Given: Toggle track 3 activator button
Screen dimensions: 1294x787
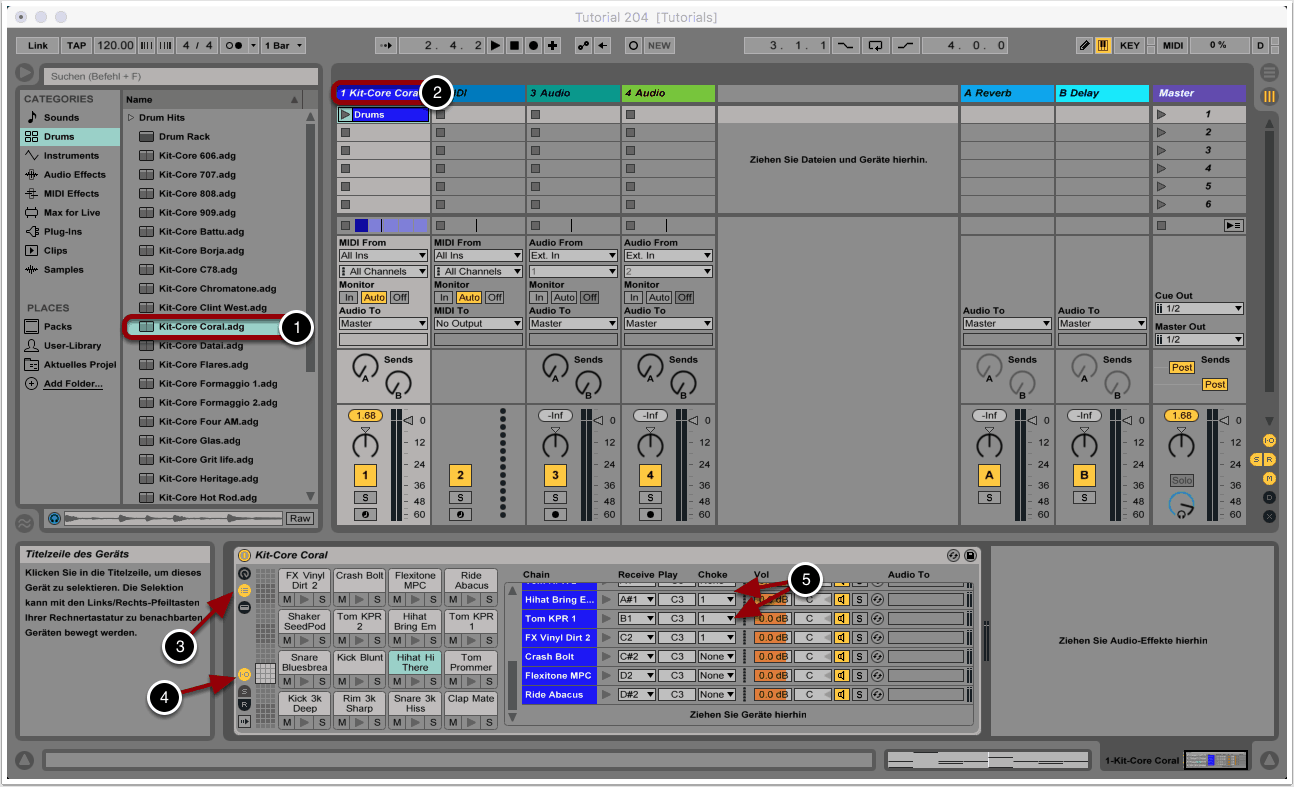Looking at the screenshot, I should [x=554, y=476].
